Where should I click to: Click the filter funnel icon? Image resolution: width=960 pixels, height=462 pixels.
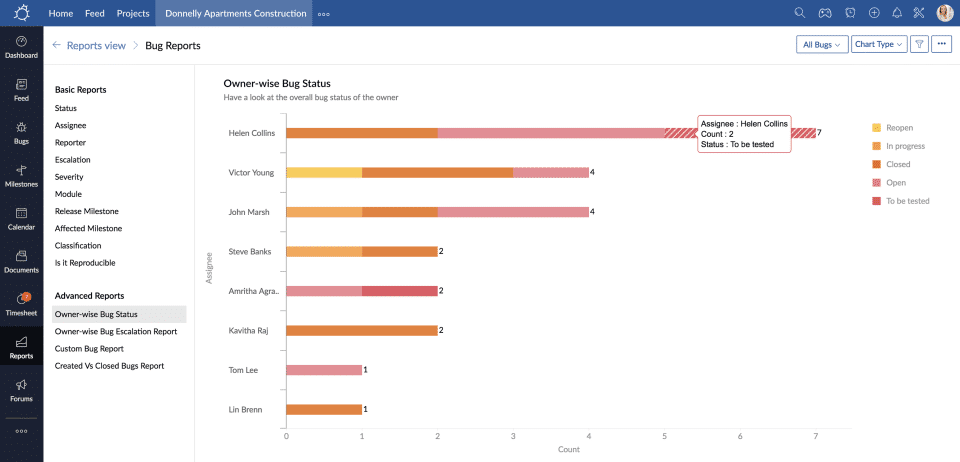tap(918, 44)
